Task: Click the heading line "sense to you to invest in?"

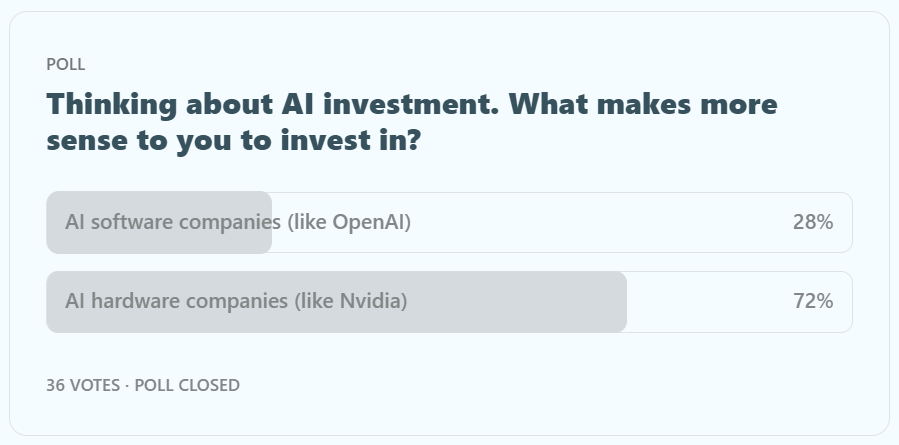Action: 233,140
